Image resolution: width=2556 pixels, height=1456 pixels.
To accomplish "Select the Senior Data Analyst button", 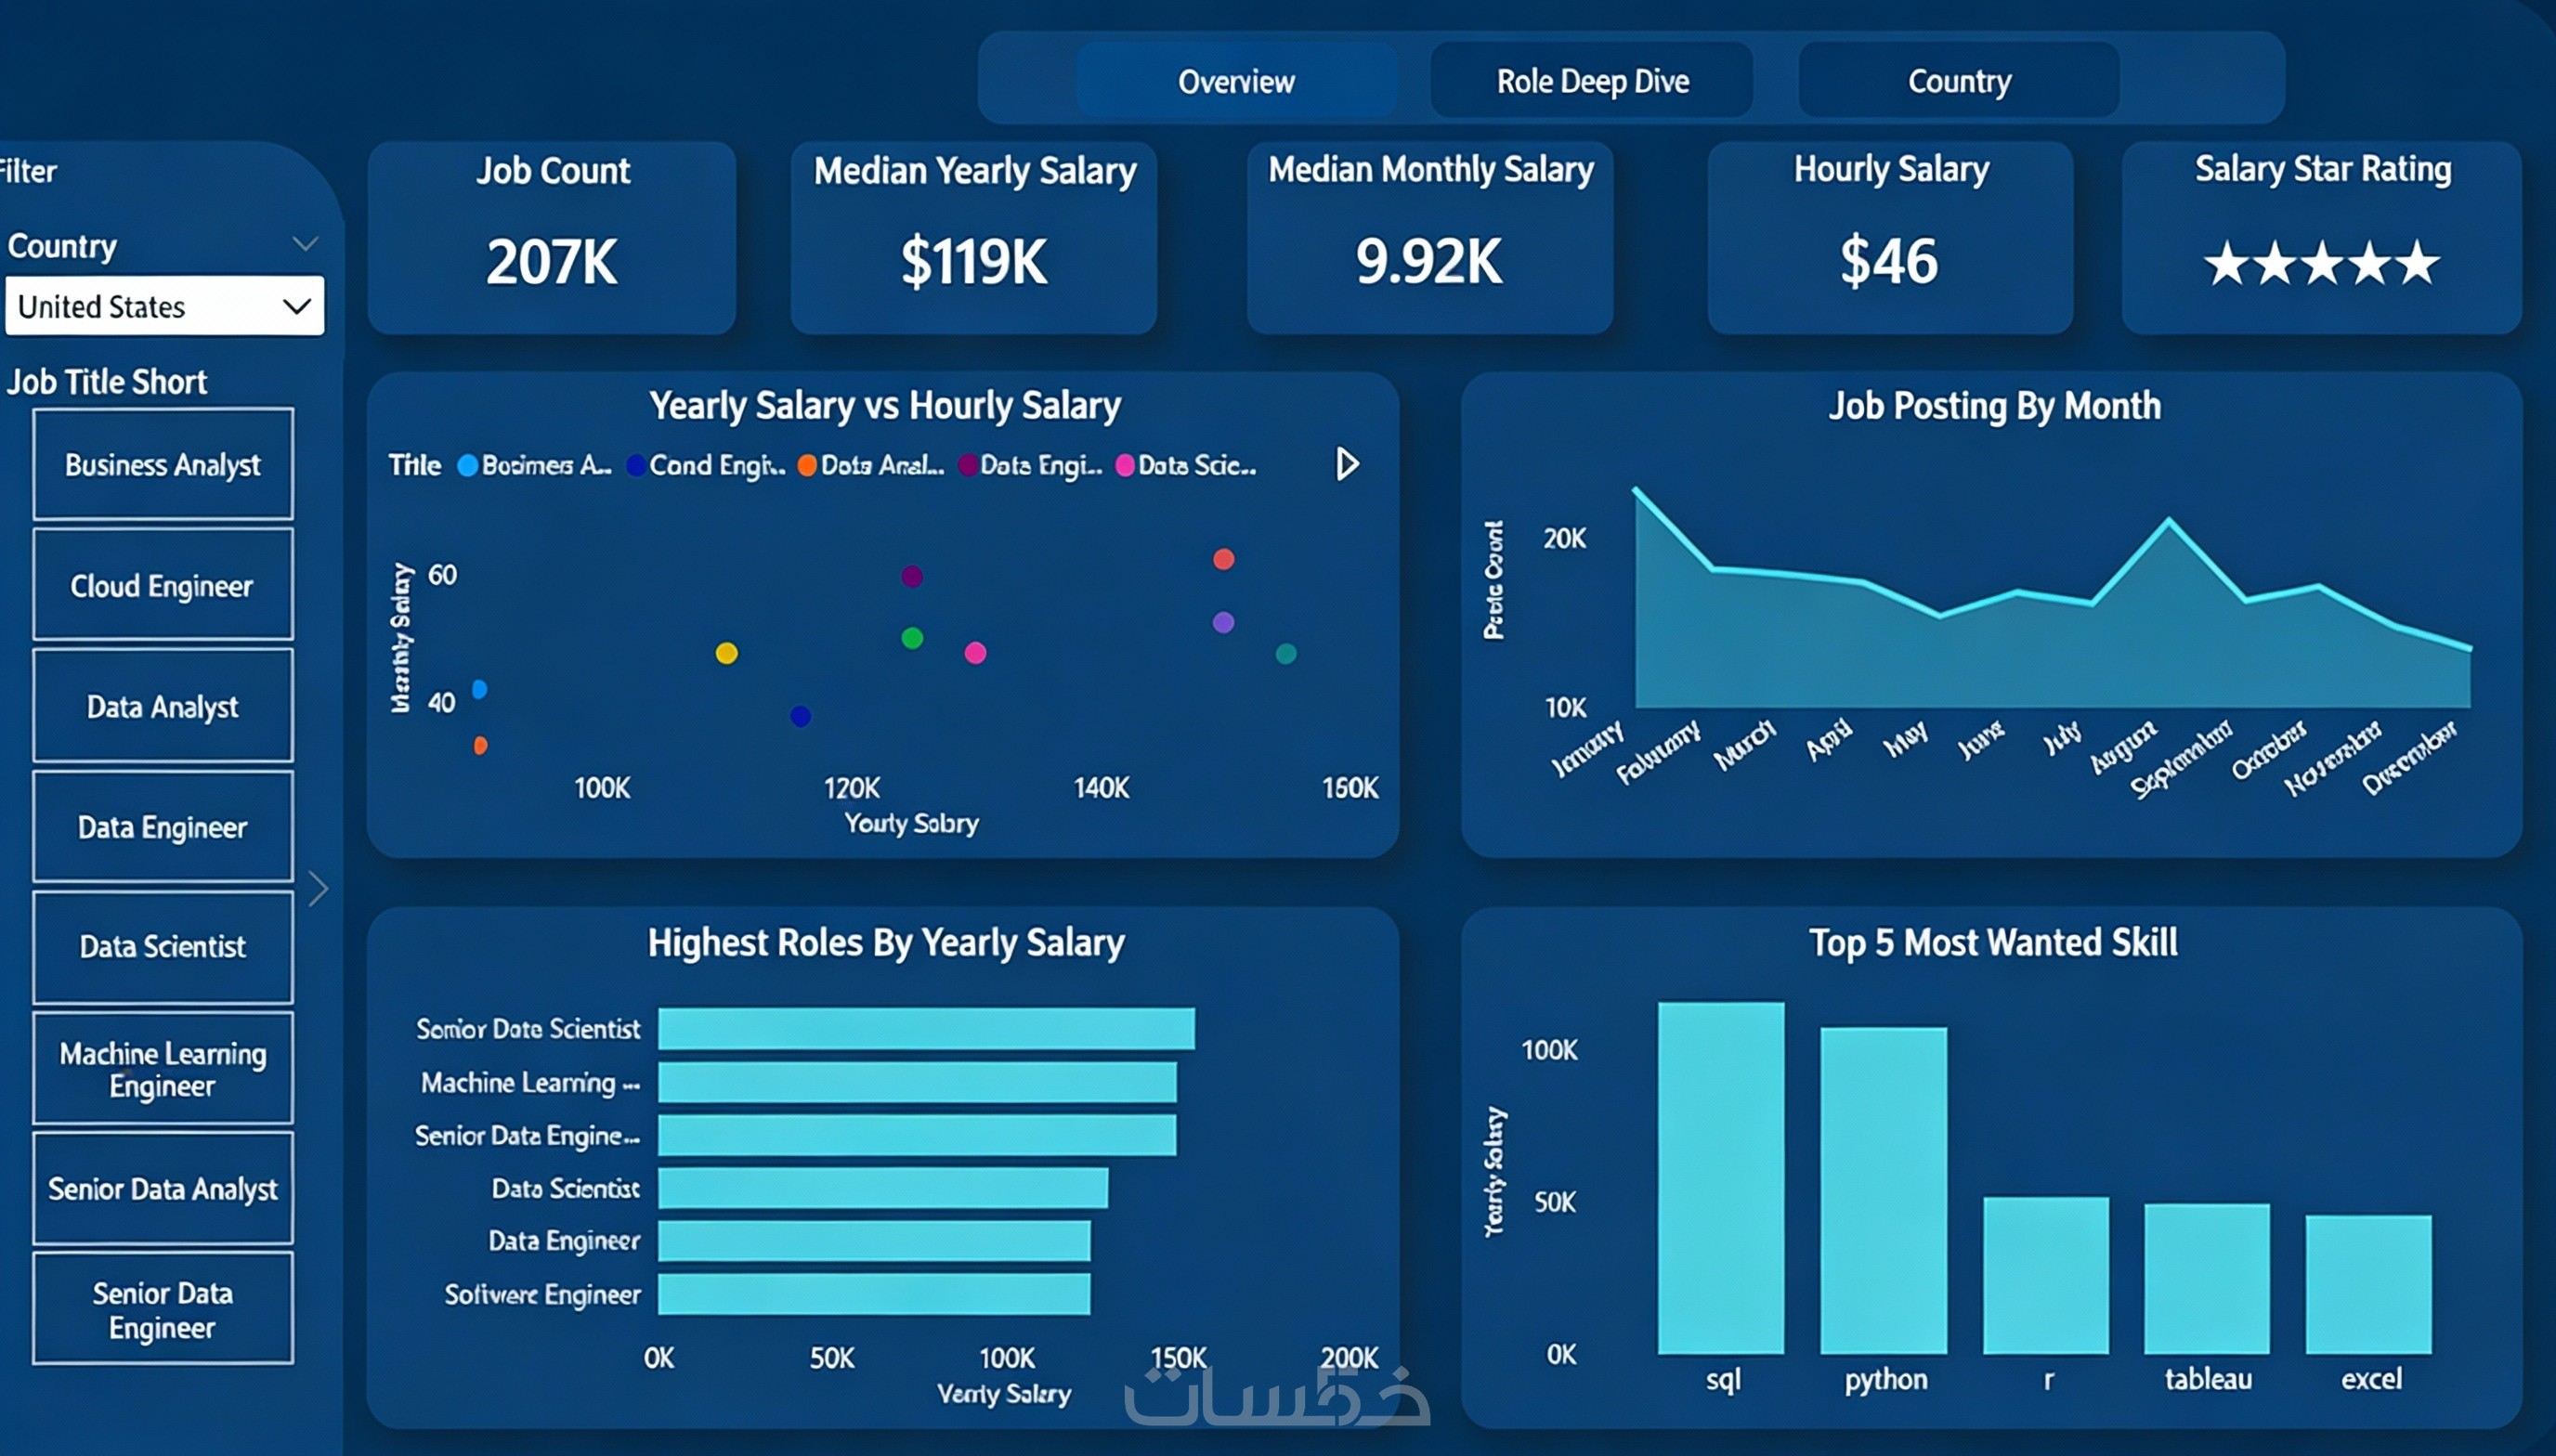I will 163,1189.
